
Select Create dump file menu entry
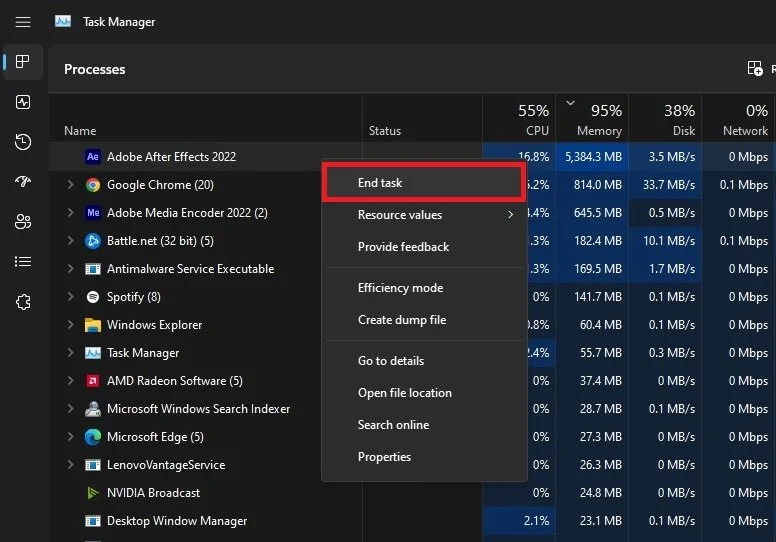(424, 320)
